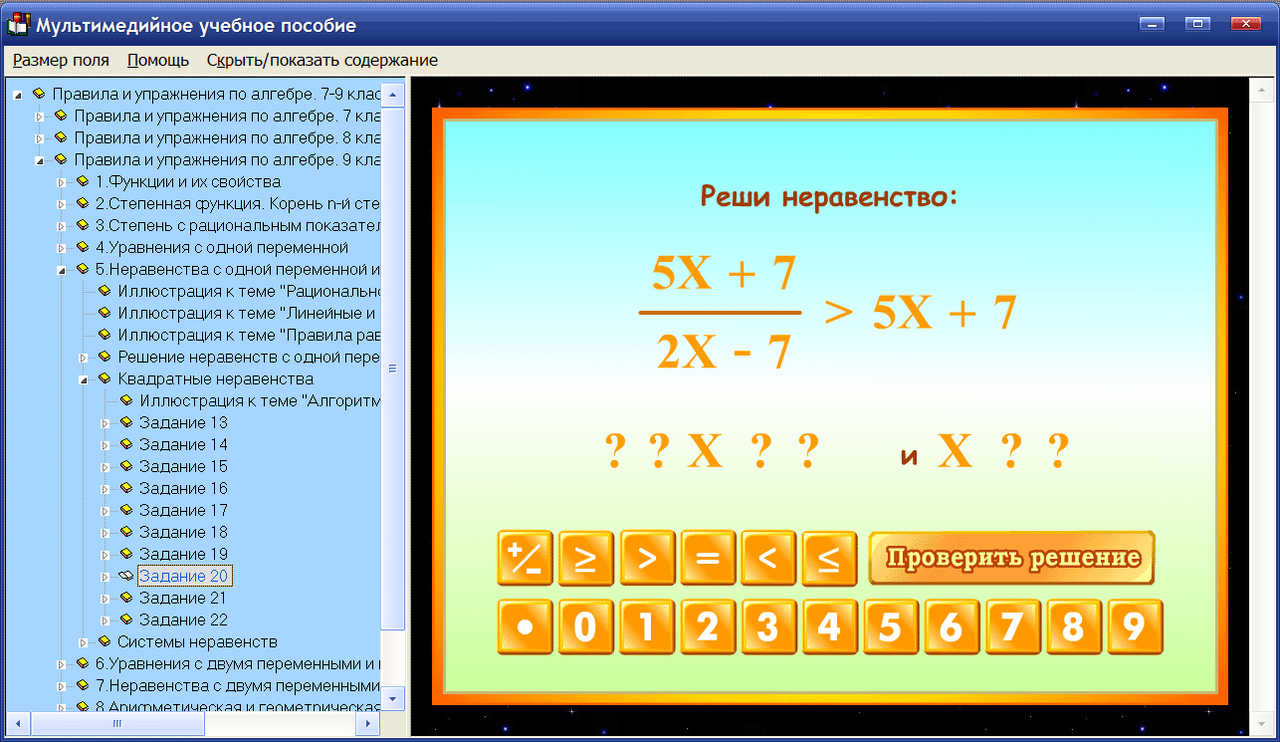1280x742 pixels.
Task: Select the less-or-equal sign key
Action: pyautogui.click(x=830, y=558)
